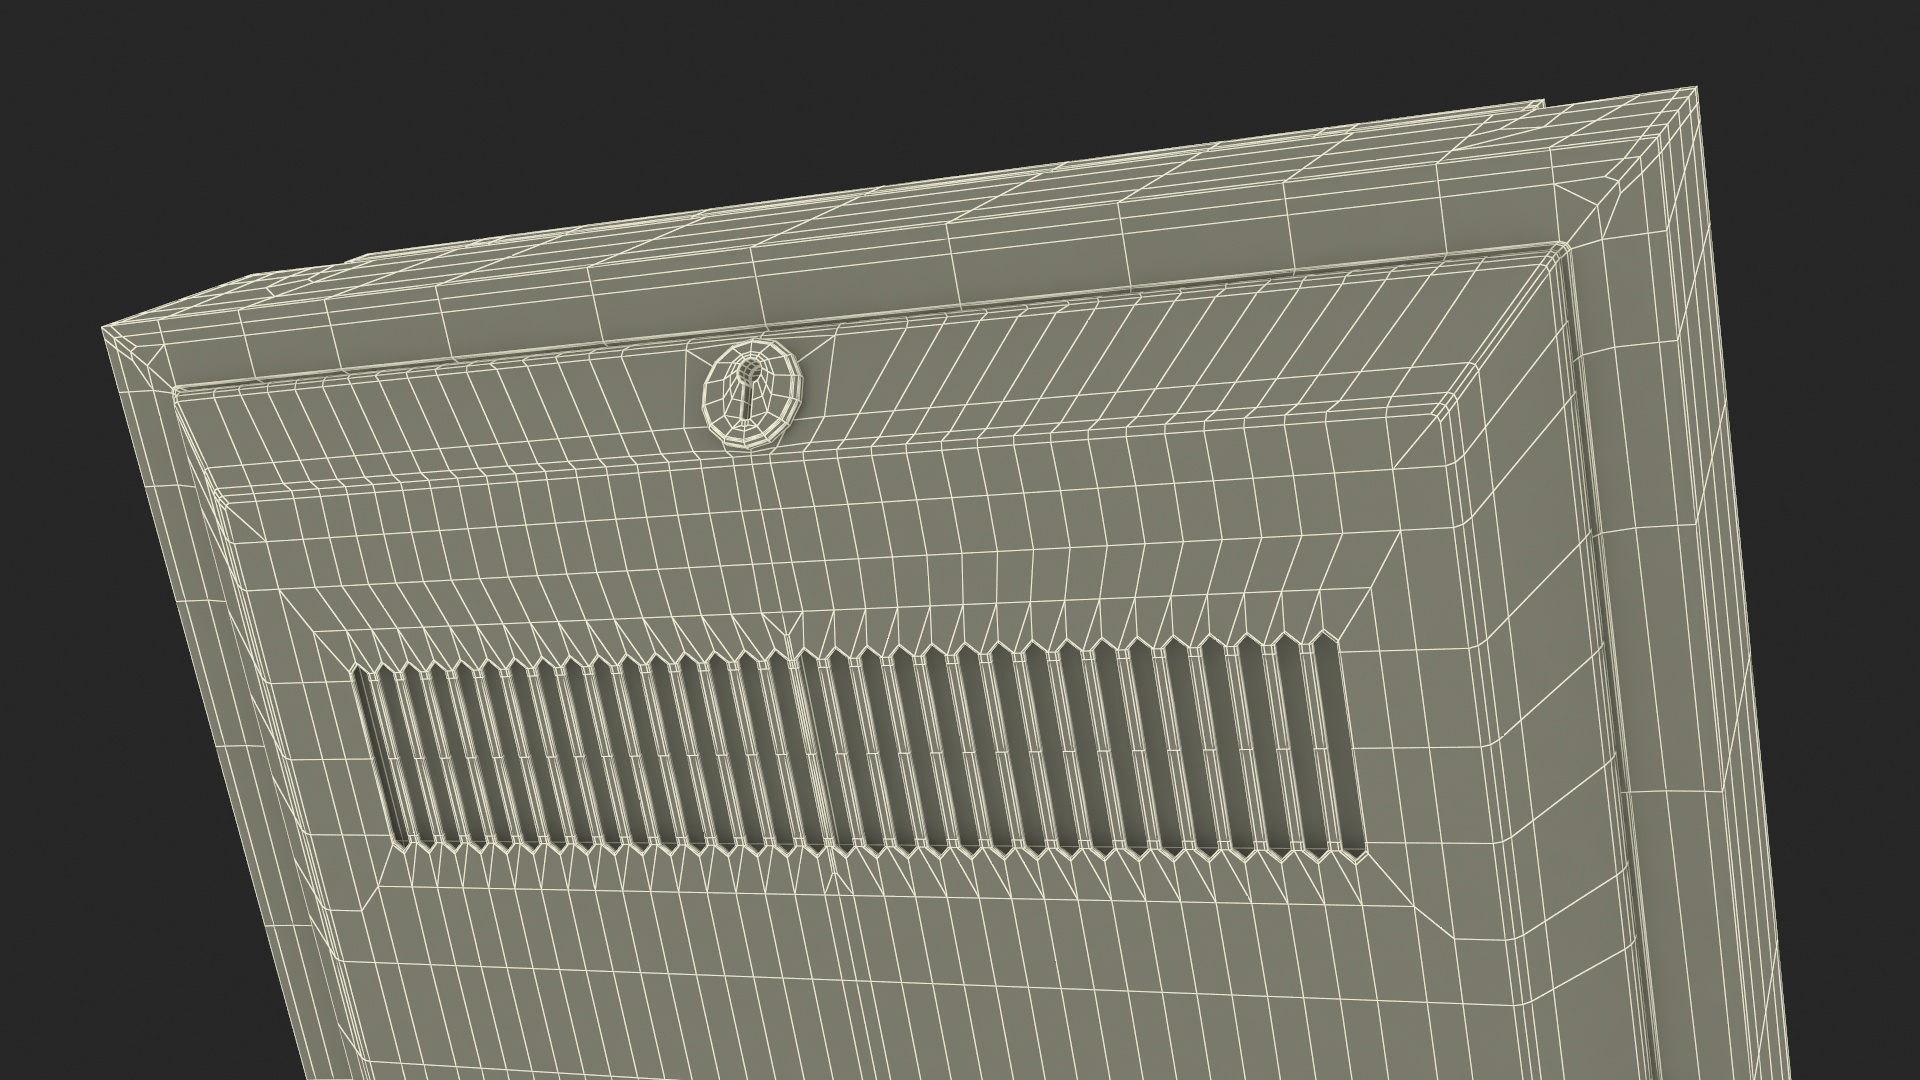1920x1080 pixels.
Task: Select the leftmost slot of the ventilation grille
Action: click(381, 750)
